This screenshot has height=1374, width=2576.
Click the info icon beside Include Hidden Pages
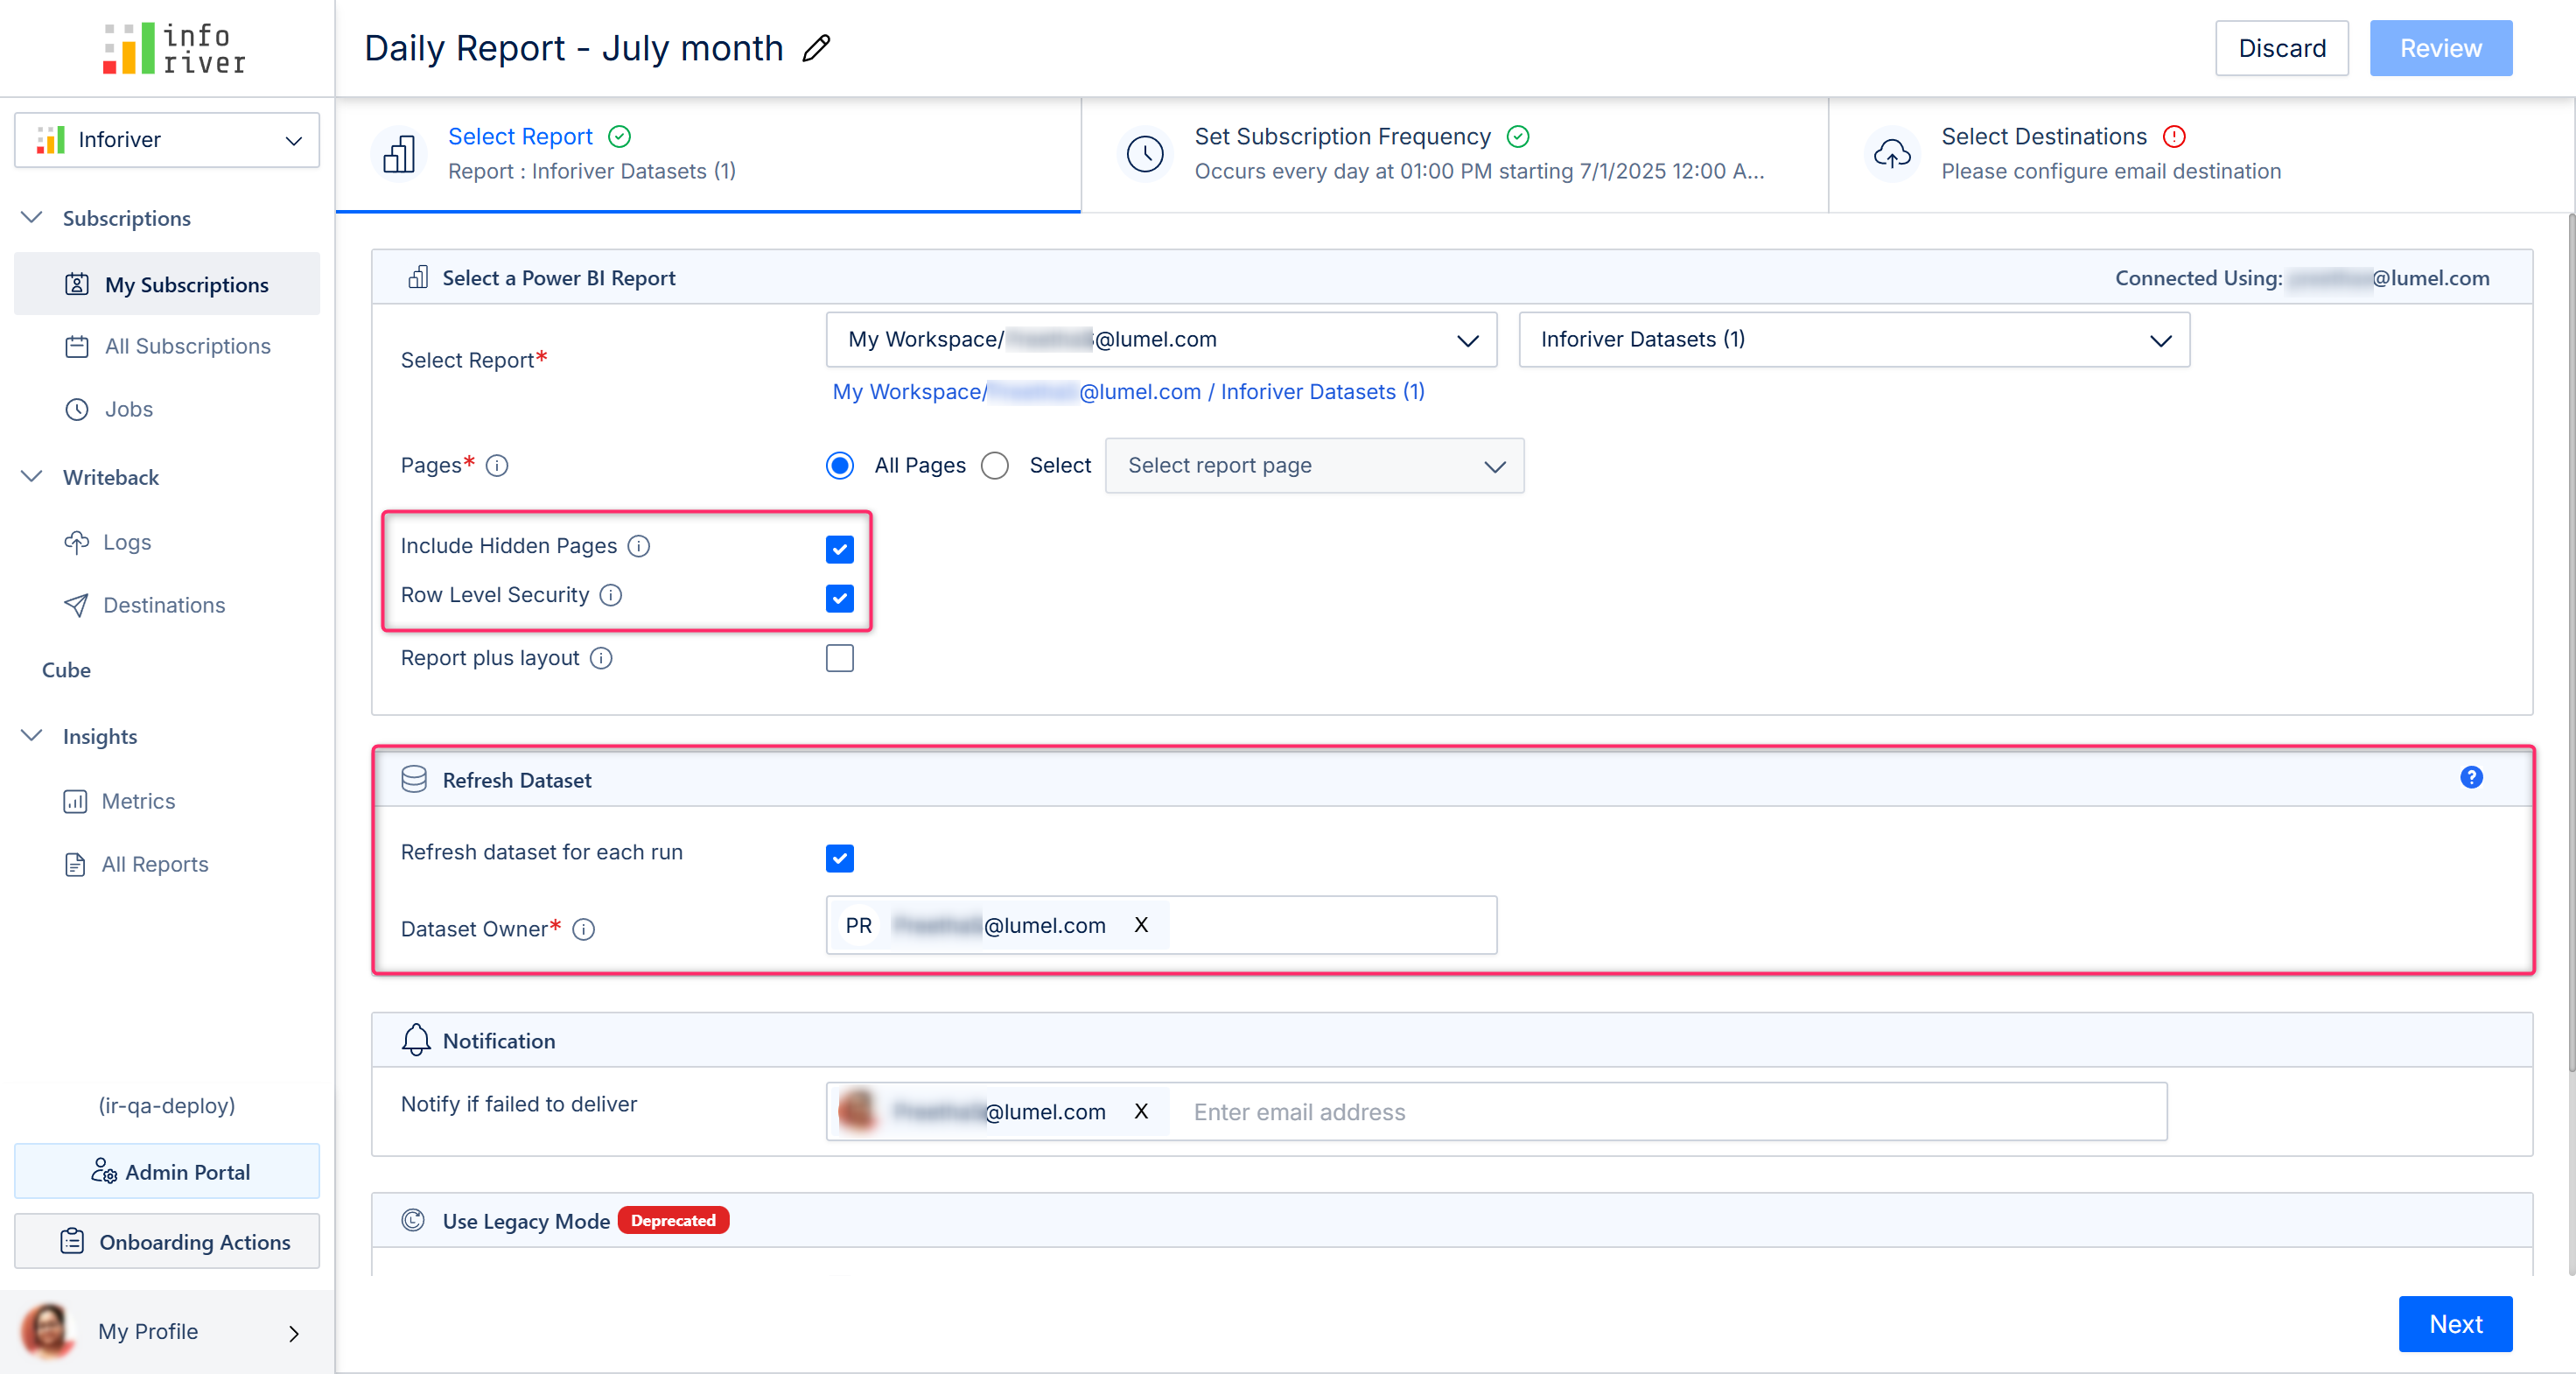click(638, 546)
